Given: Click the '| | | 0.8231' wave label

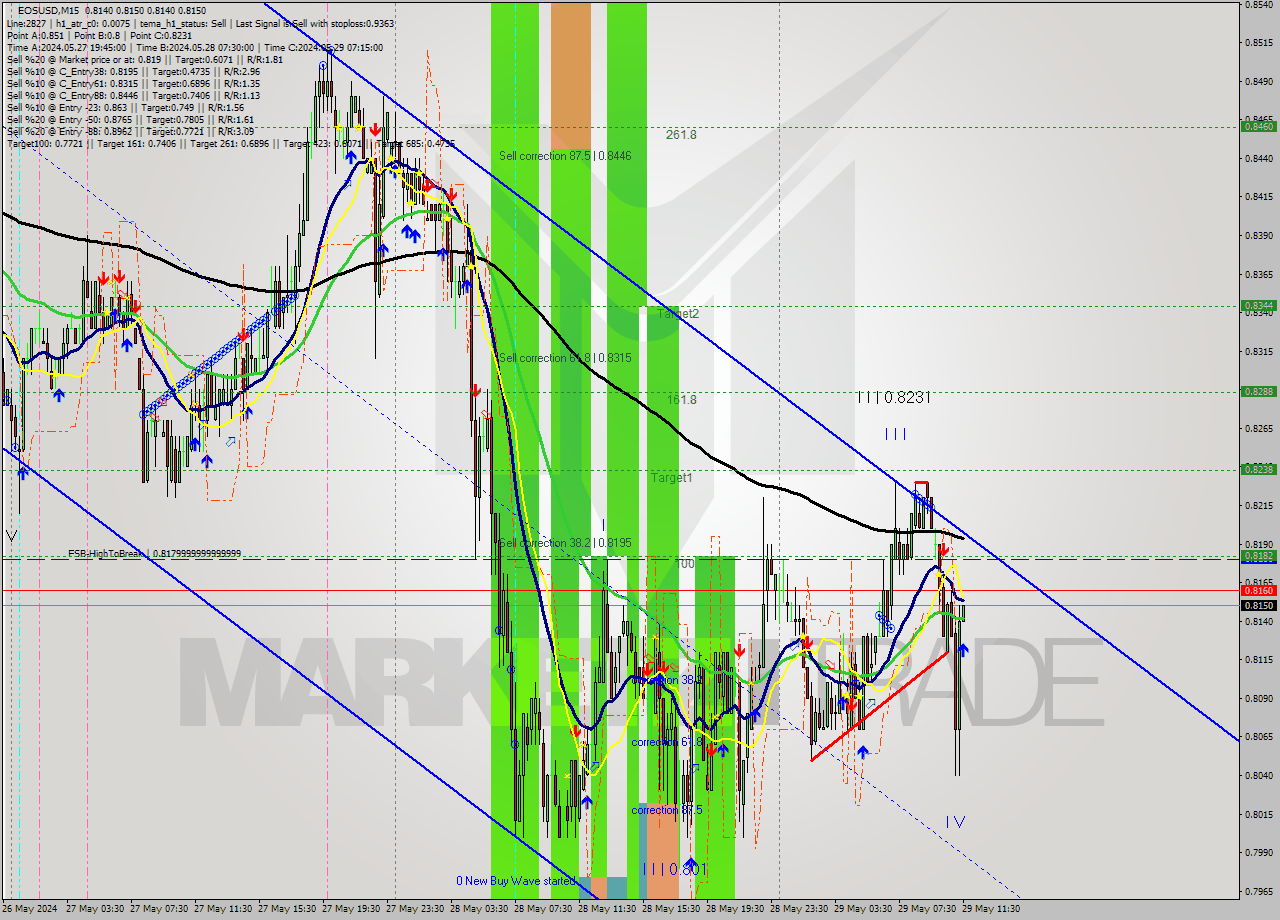Looking at the screenshot, I should (894, 397).
